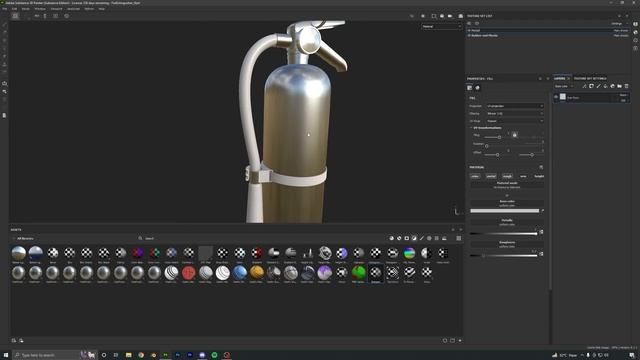Open the UV Wrap dropdown
Viewport: 640px width, 360px height.
(515, 121)
